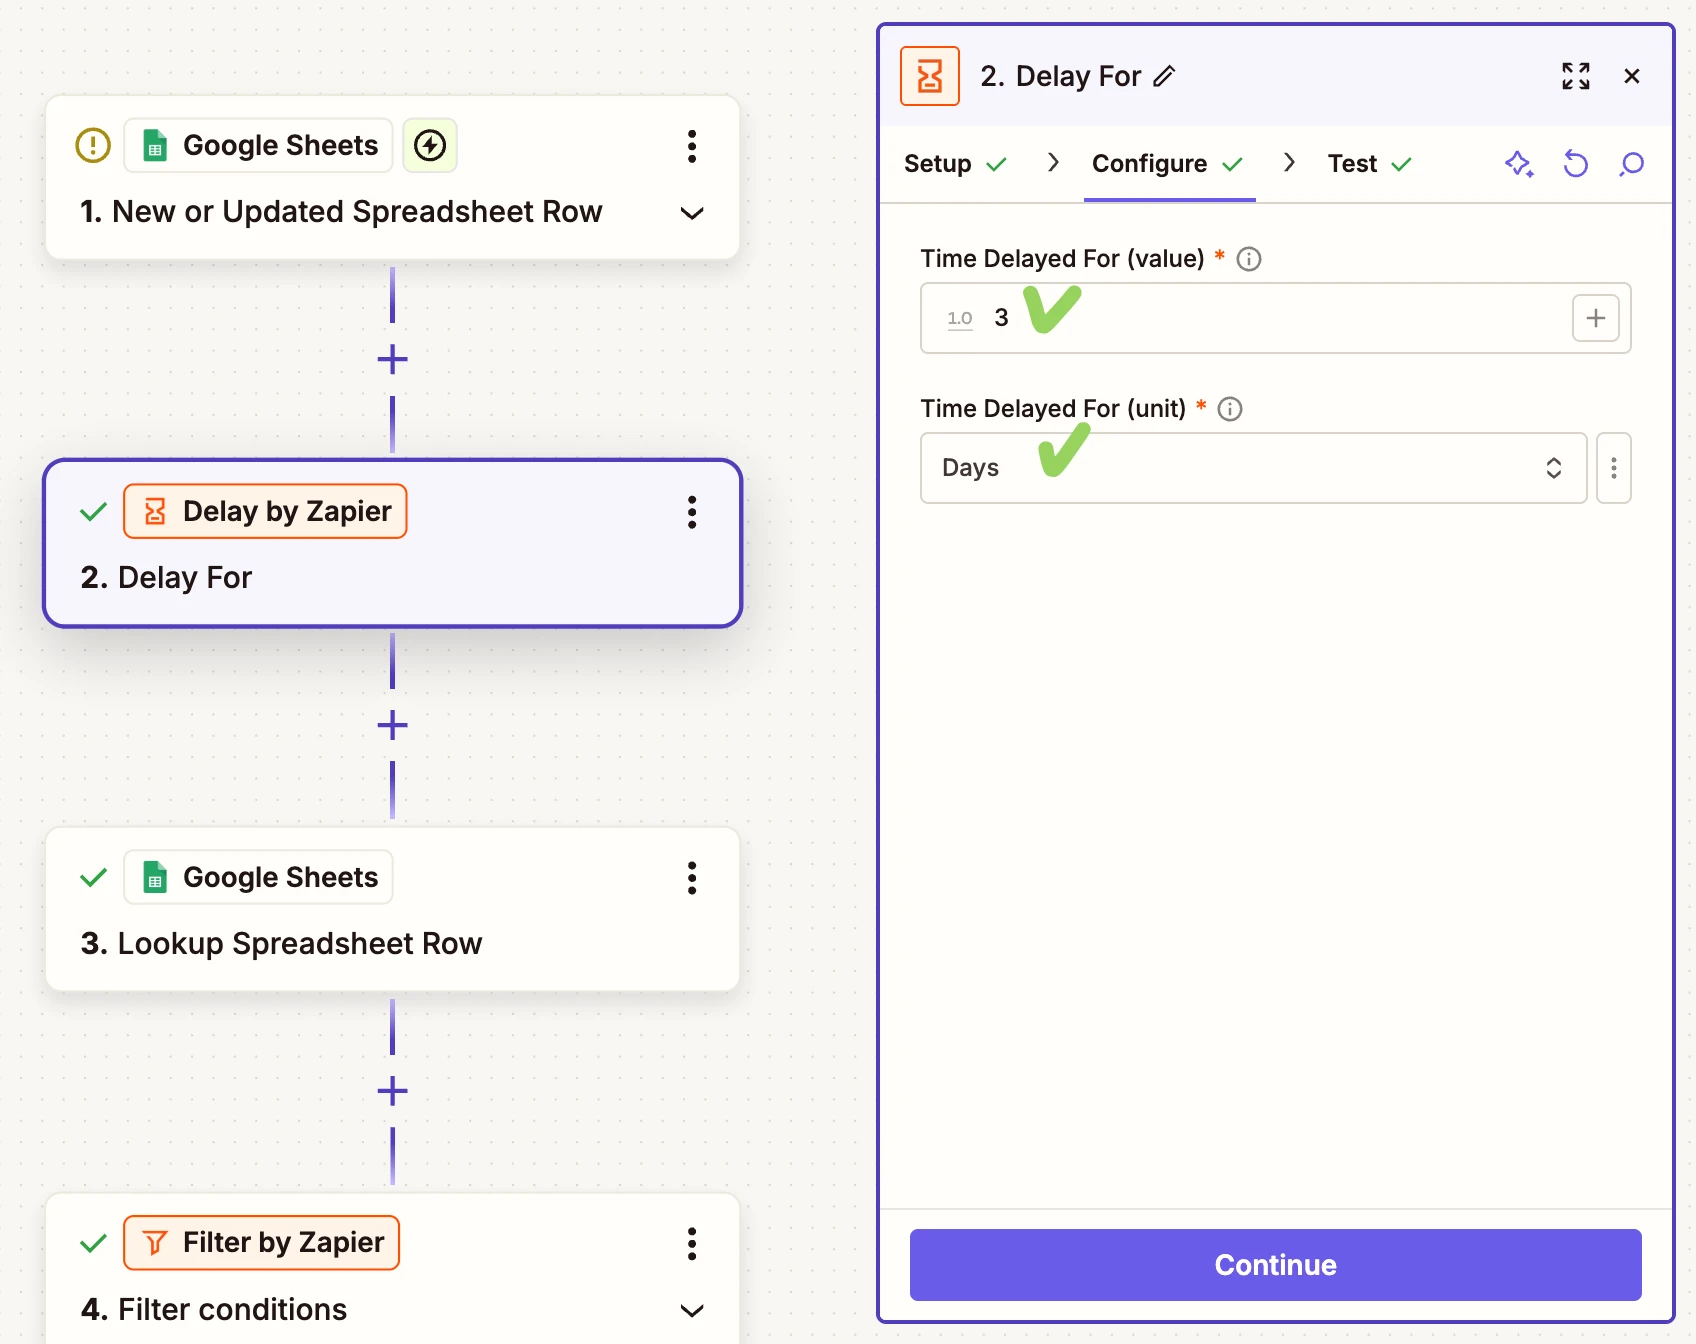Click the undo/refresh arrow icon
The height and width of the screenshot is (1344, 1696).
[1575, 164]
